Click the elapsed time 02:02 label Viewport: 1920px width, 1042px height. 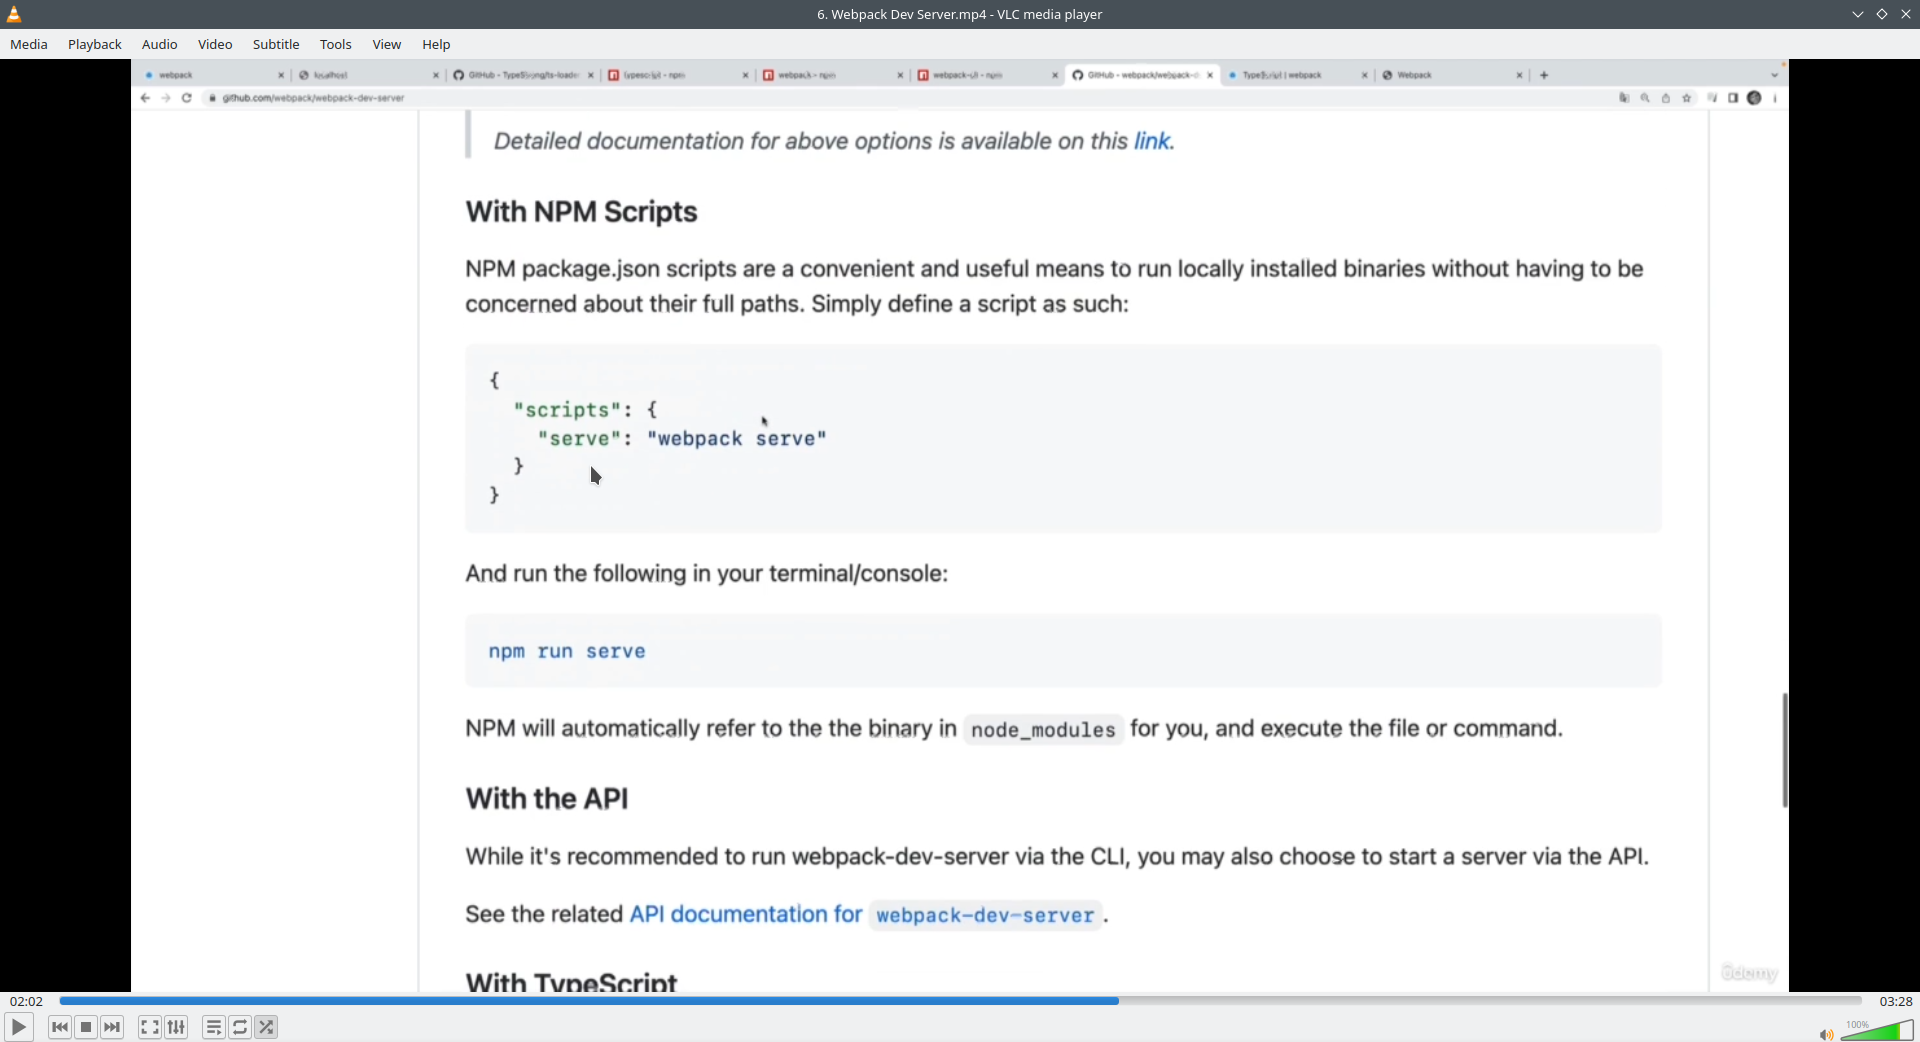(x=27, y=1001)
